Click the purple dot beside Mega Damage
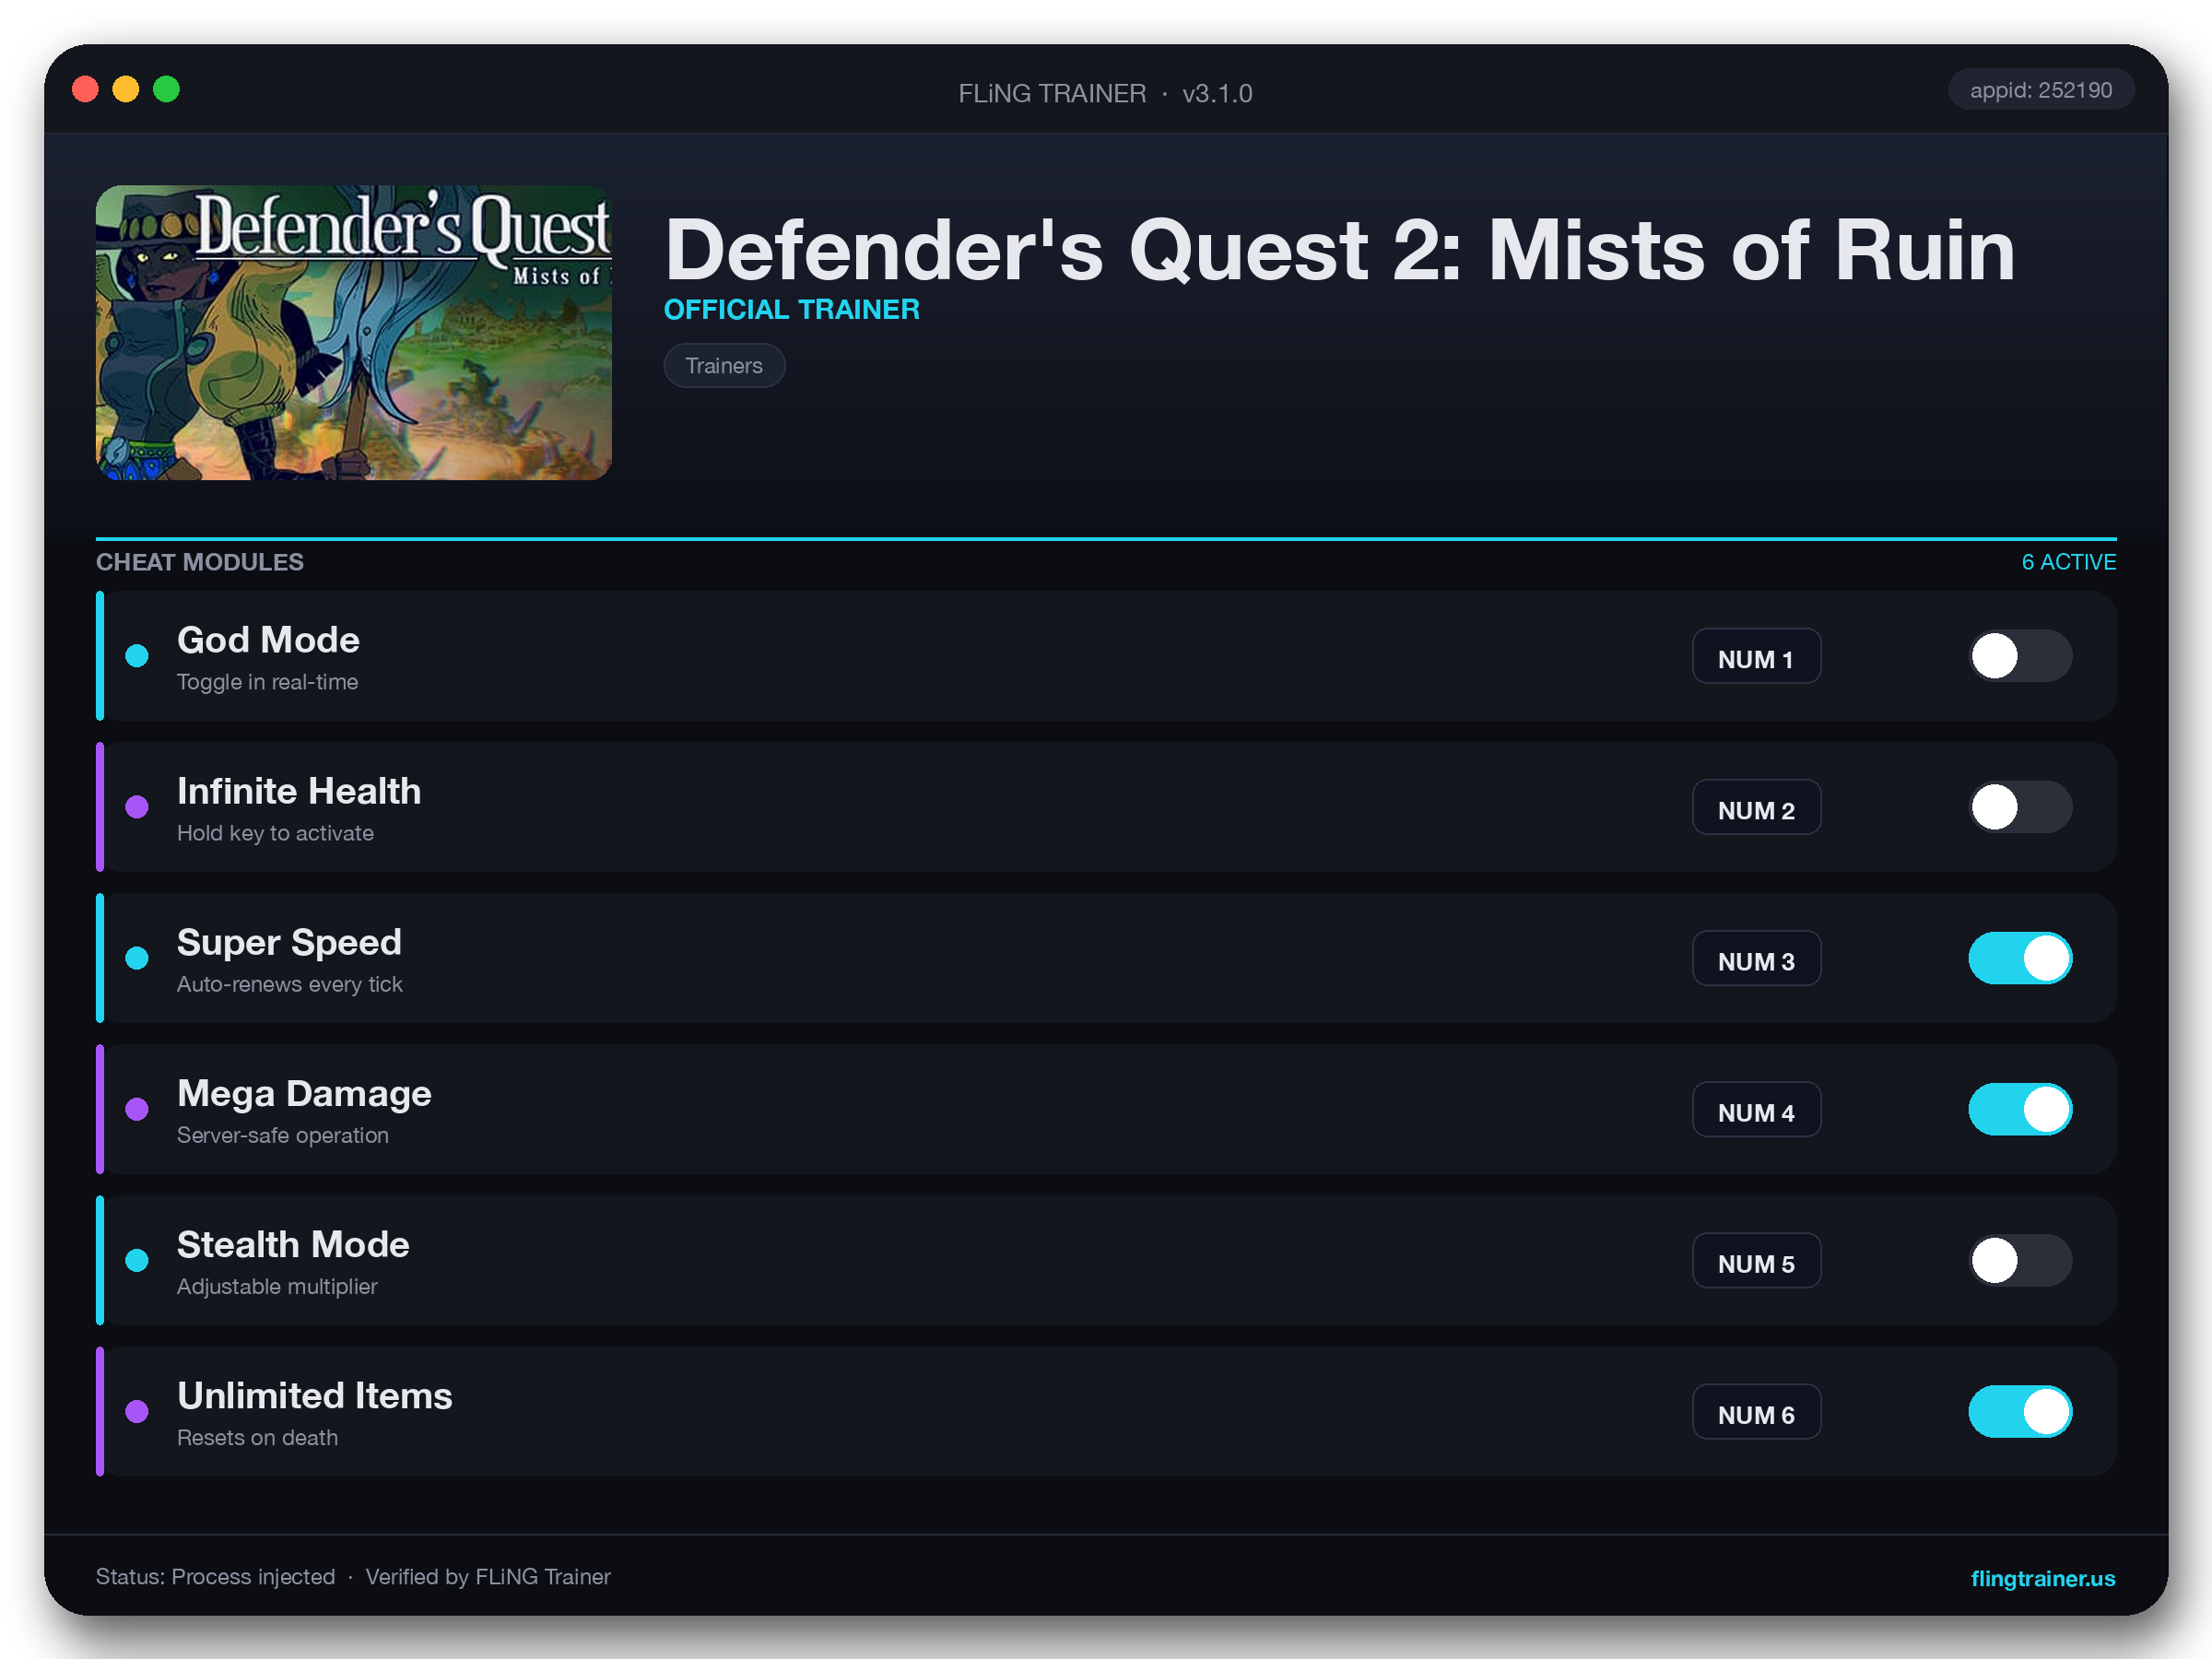Screen dimensions: 2212x1659 137,1109
